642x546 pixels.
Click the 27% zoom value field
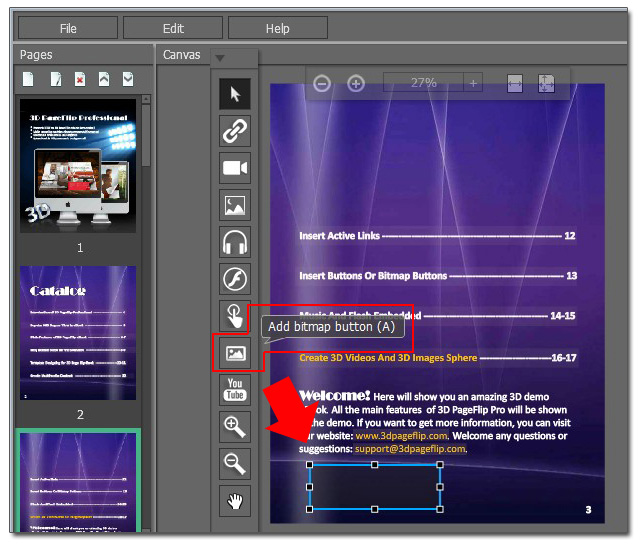(423, 83)
